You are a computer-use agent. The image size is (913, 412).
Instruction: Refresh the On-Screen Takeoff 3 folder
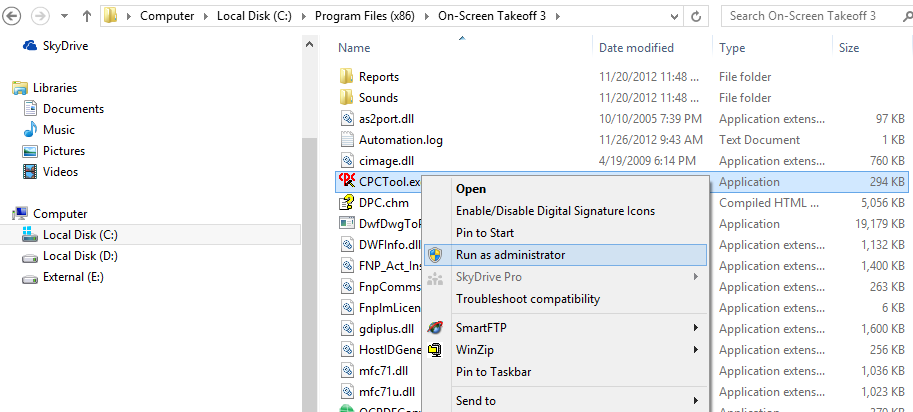coord(695,16)
